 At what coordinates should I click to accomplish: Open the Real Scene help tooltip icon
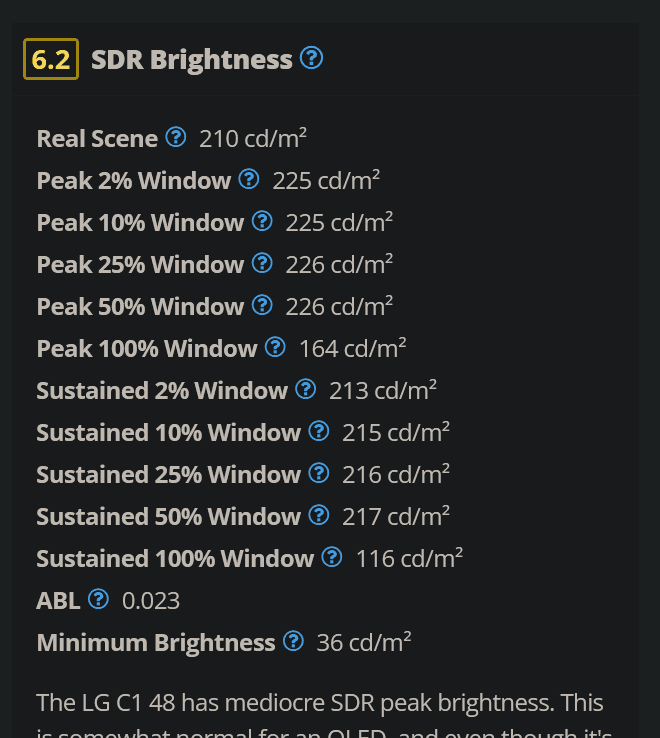[x=176, y=137]
